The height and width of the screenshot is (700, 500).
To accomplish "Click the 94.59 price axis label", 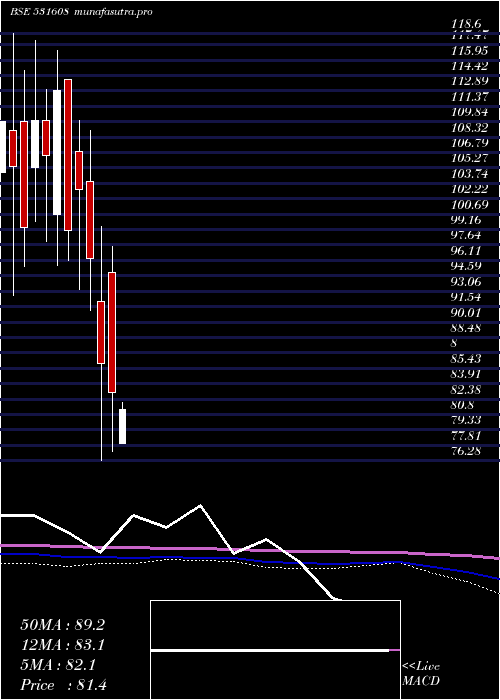I will (x=467, y=267).
